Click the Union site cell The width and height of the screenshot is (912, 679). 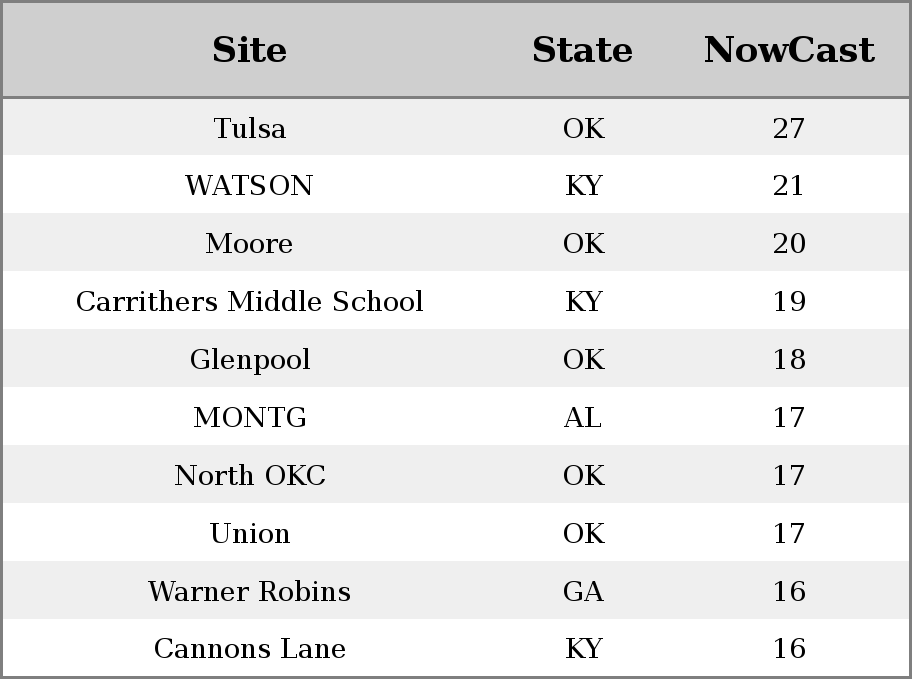tap(250, 534)
